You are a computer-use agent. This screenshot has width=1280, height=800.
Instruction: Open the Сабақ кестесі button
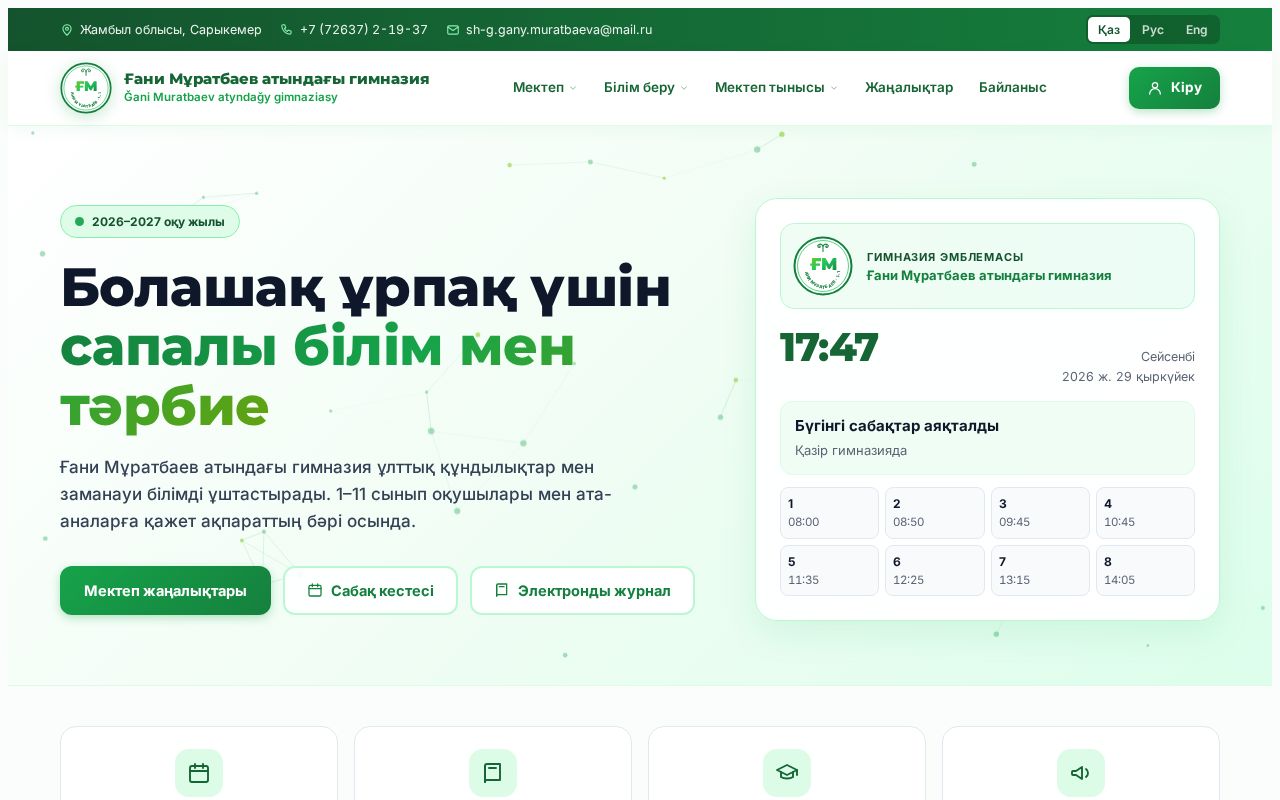pos(370,590)
